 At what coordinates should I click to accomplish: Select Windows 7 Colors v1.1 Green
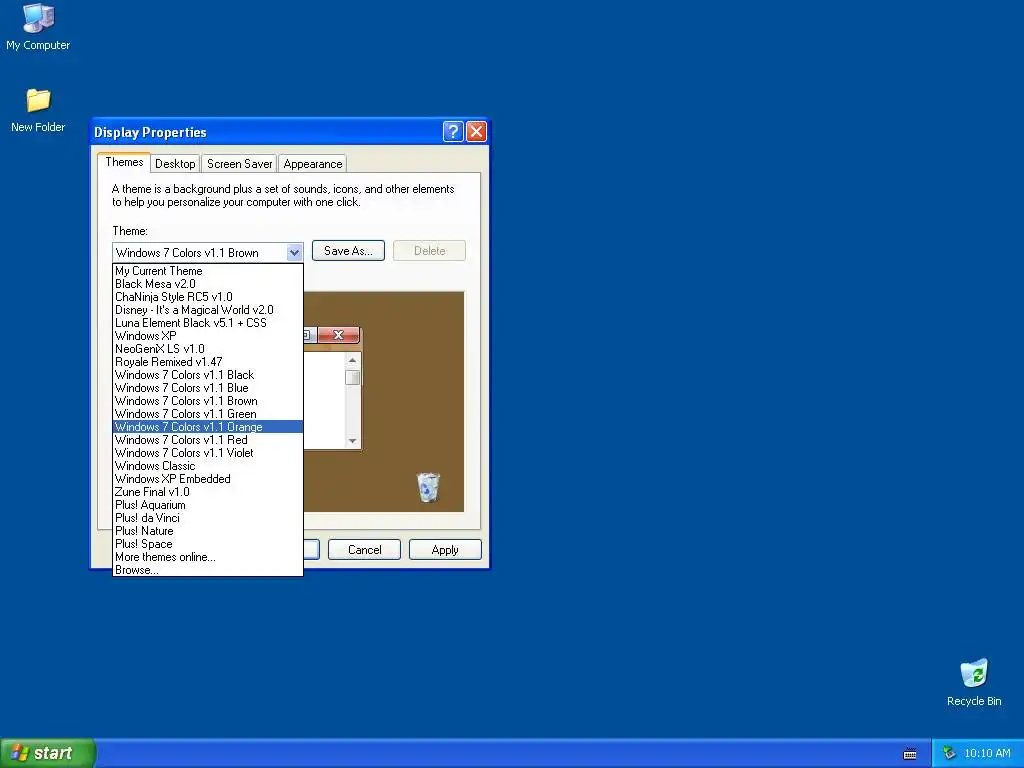(208, 414)
